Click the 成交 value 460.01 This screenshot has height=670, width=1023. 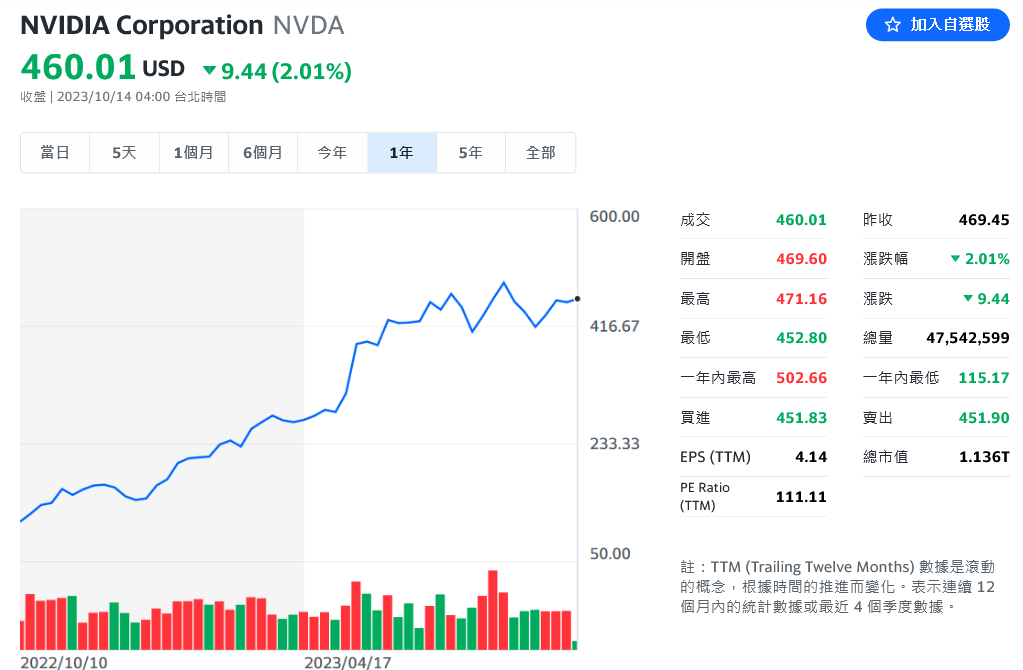click(x=801, y=220)
